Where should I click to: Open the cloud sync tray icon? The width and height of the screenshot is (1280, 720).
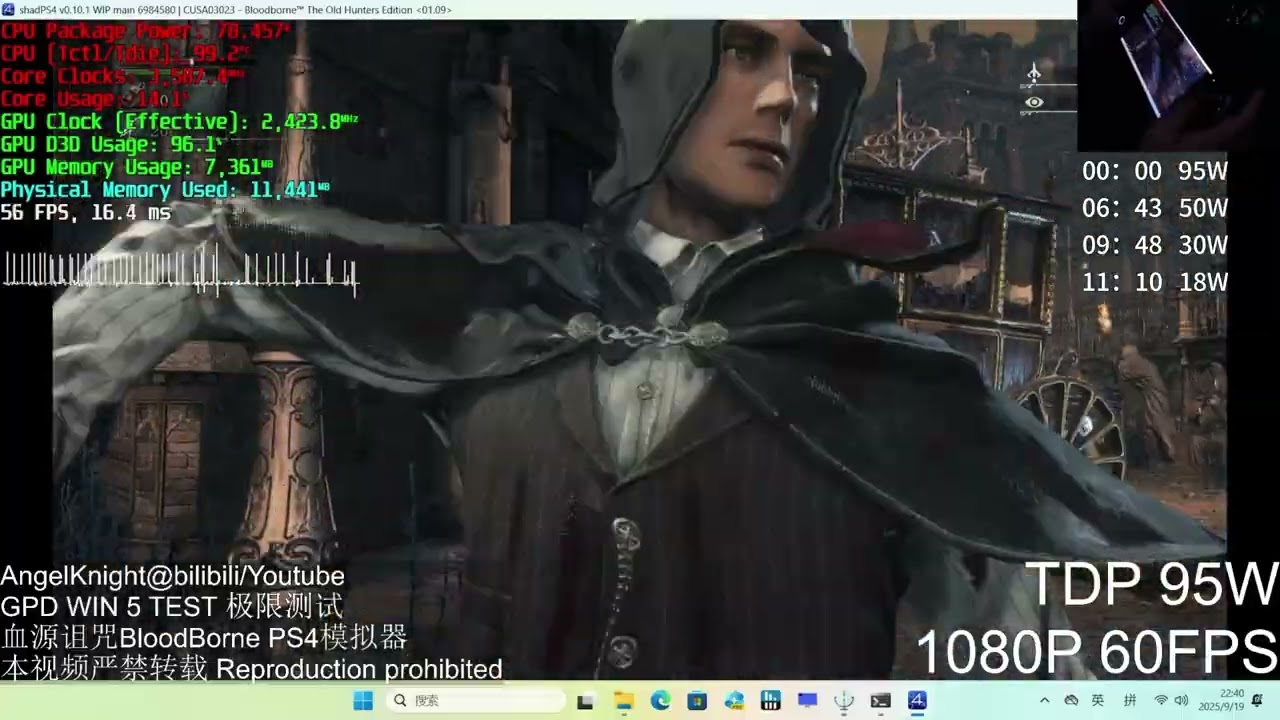(1071, 701)
